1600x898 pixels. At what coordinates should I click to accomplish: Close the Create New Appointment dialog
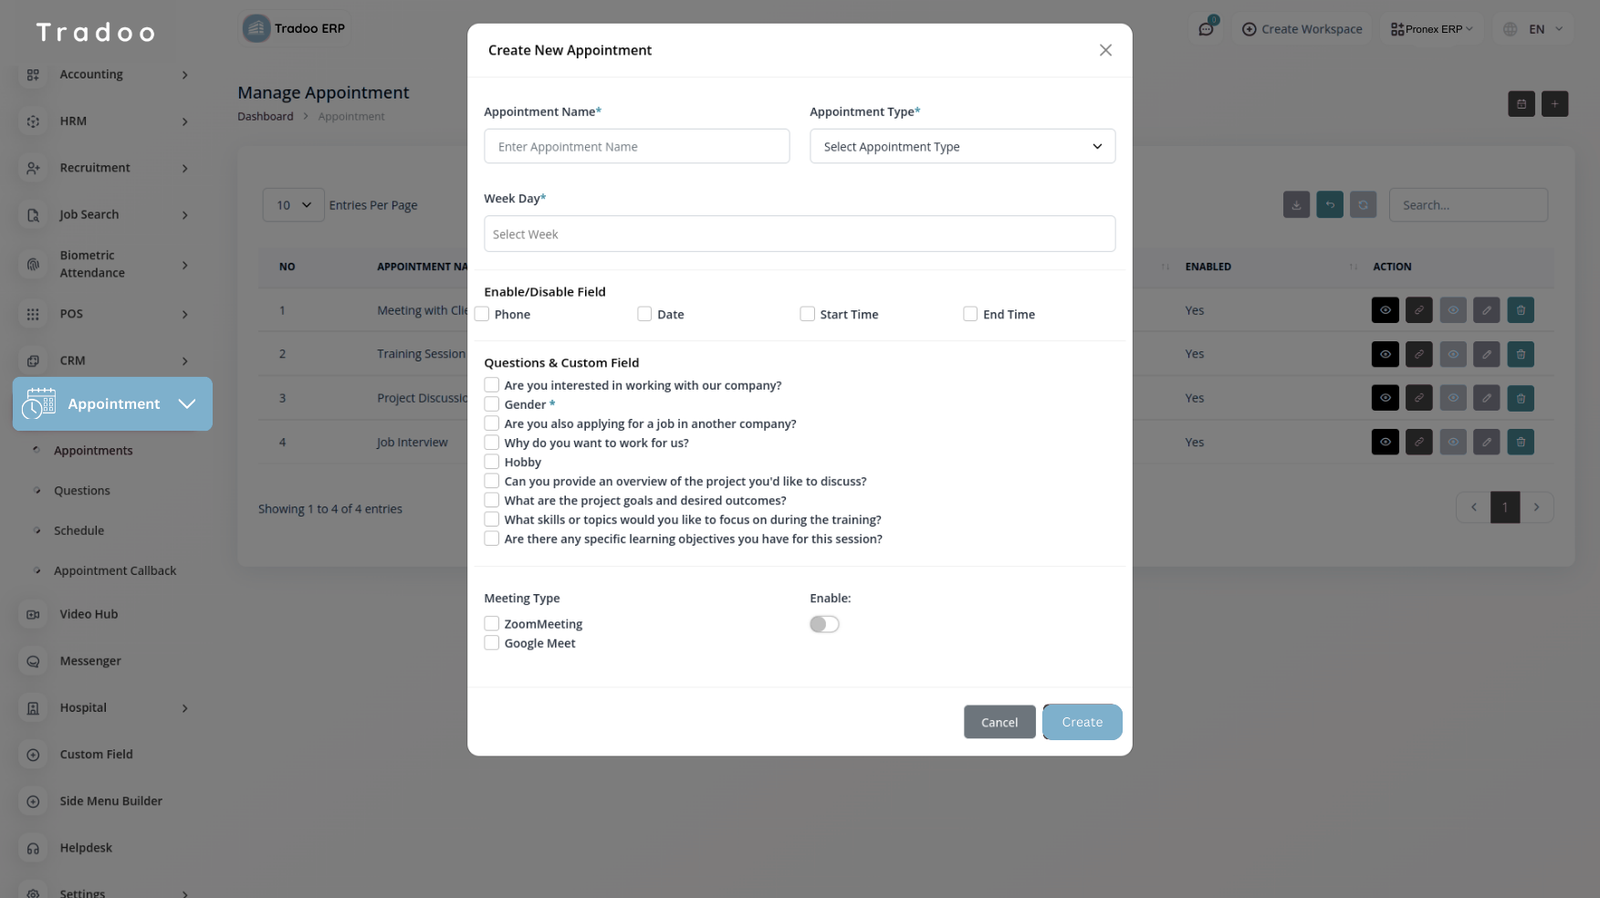coord(1105,50)
